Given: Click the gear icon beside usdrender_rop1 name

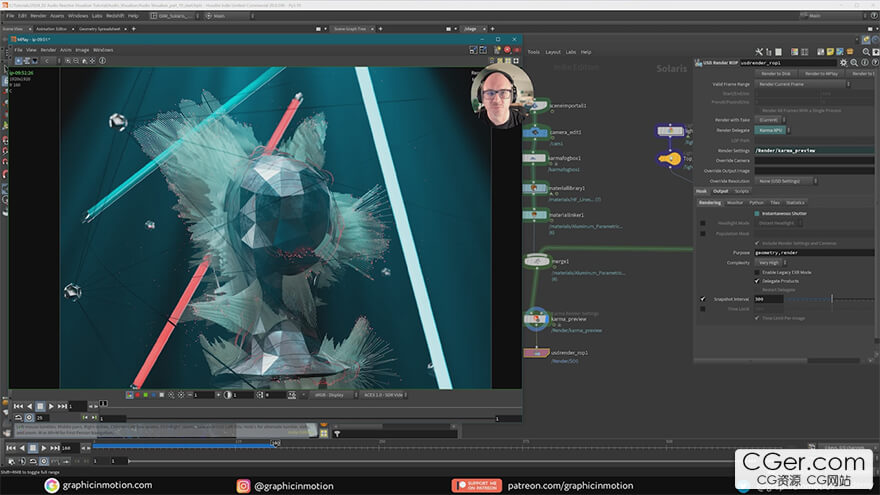Looking at the screenshot, I should click(844, 63).
